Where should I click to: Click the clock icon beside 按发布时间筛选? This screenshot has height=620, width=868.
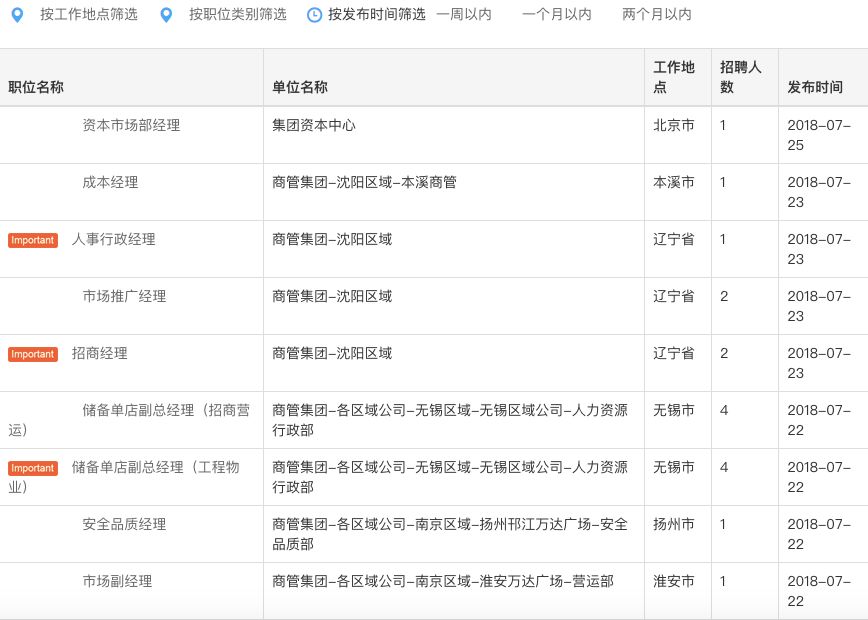(313, 15)
